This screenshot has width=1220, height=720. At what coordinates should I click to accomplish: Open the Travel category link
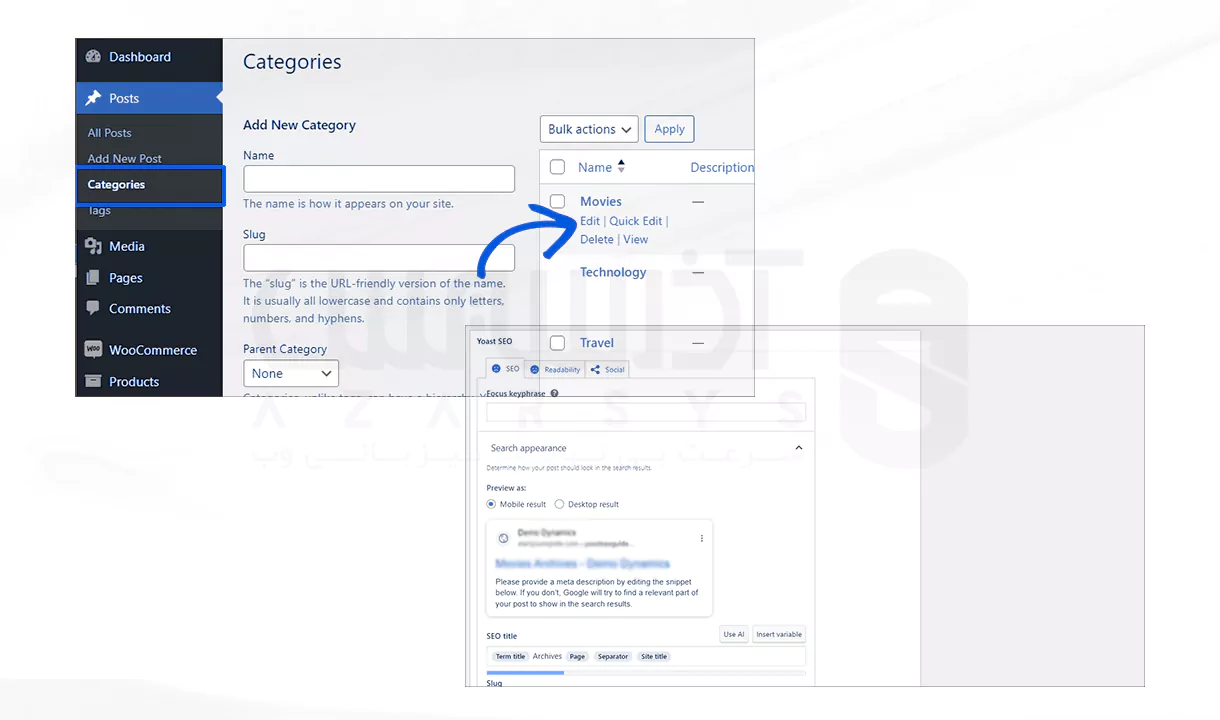click(x=597, y=343)
